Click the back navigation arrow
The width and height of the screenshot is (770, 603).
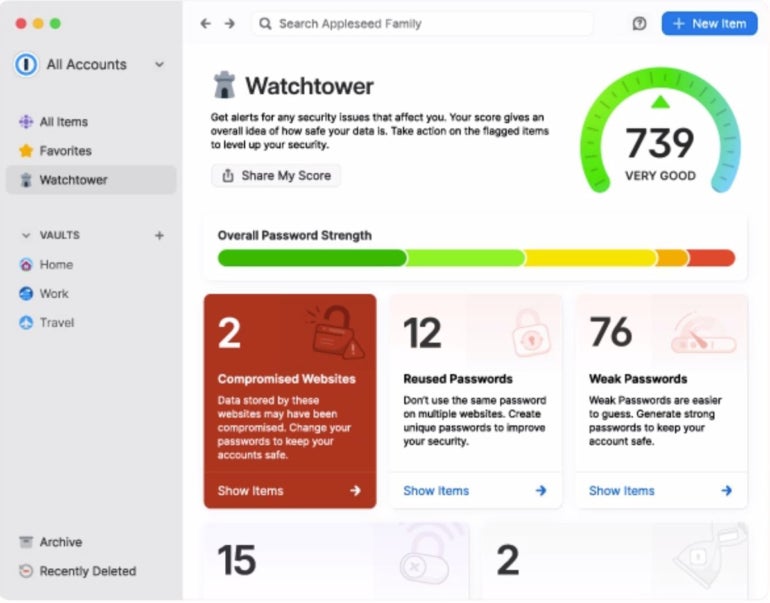[x=205, y=24]
